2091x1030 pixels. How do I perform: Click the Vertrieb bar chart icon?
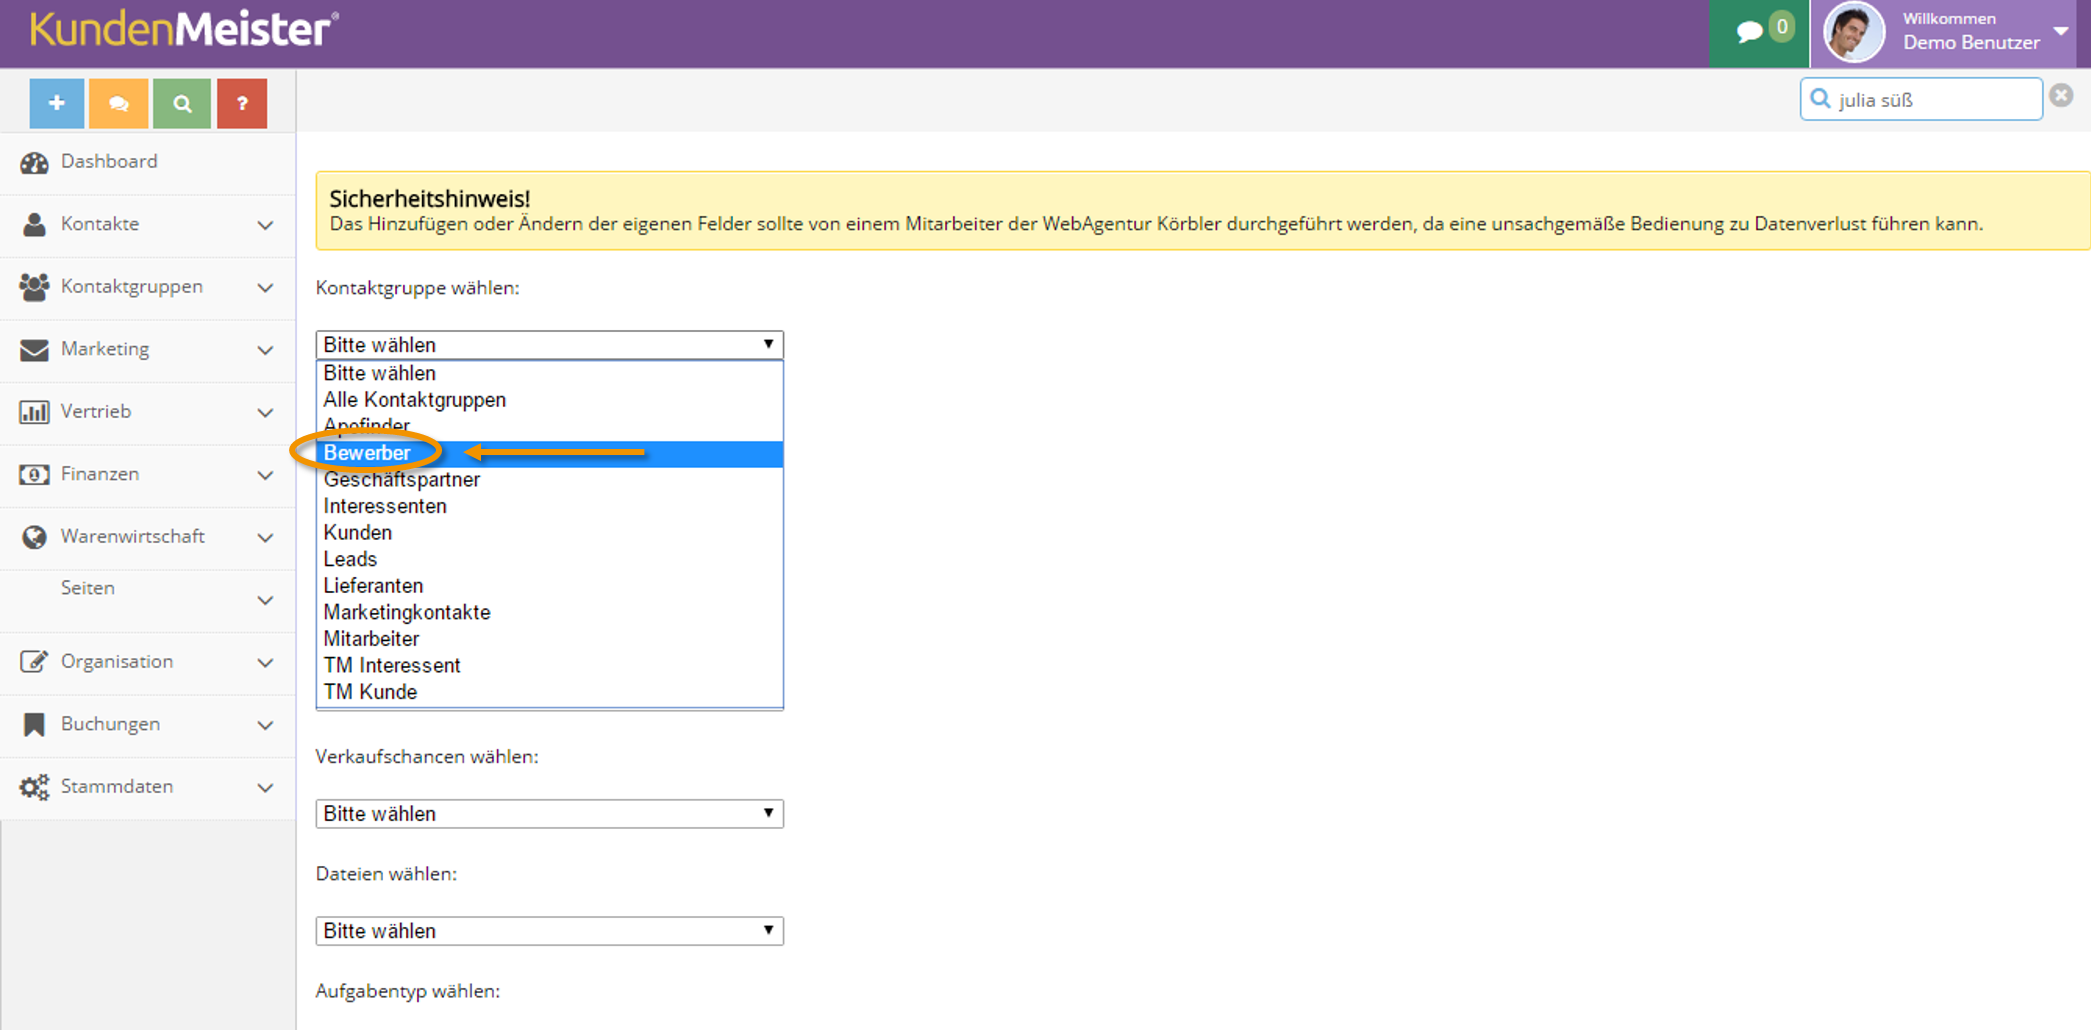34,412
